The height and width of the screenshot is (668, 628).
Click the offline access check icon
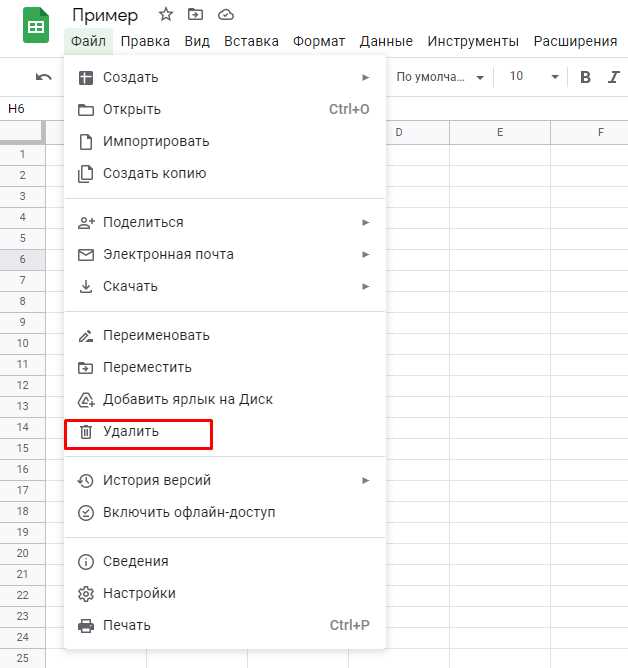86,513
